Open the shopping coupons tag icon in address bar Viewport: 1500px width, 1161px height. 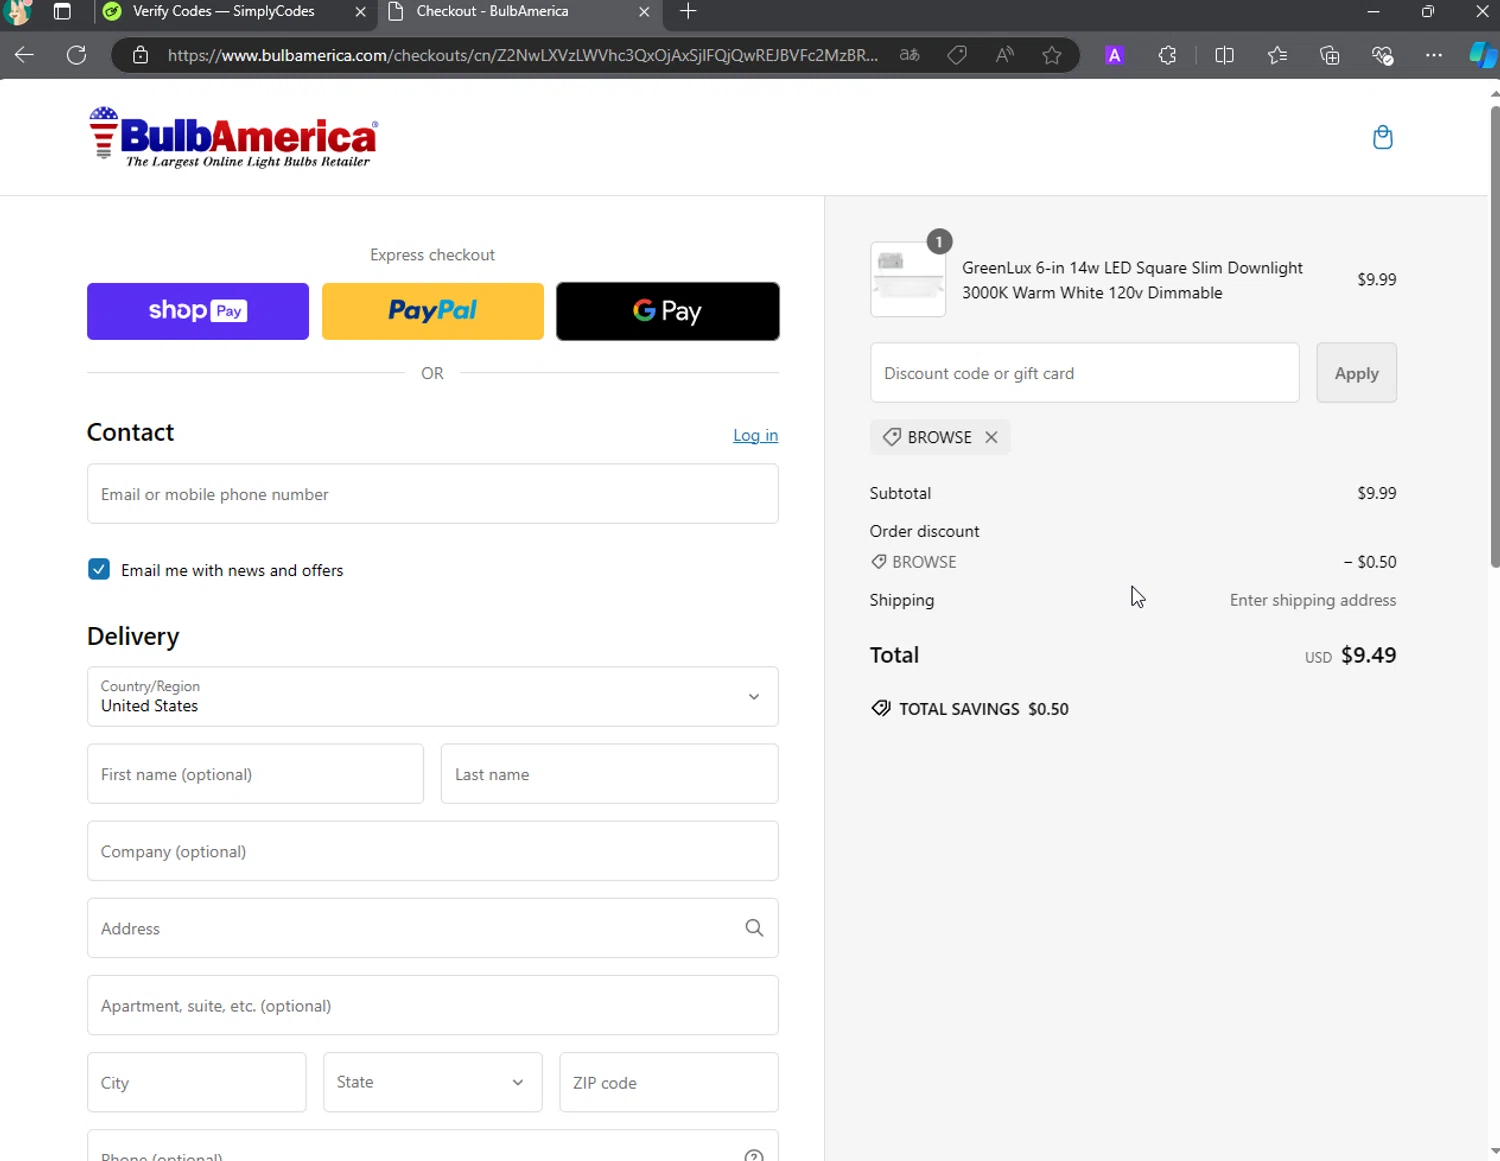tap(957, 55)
